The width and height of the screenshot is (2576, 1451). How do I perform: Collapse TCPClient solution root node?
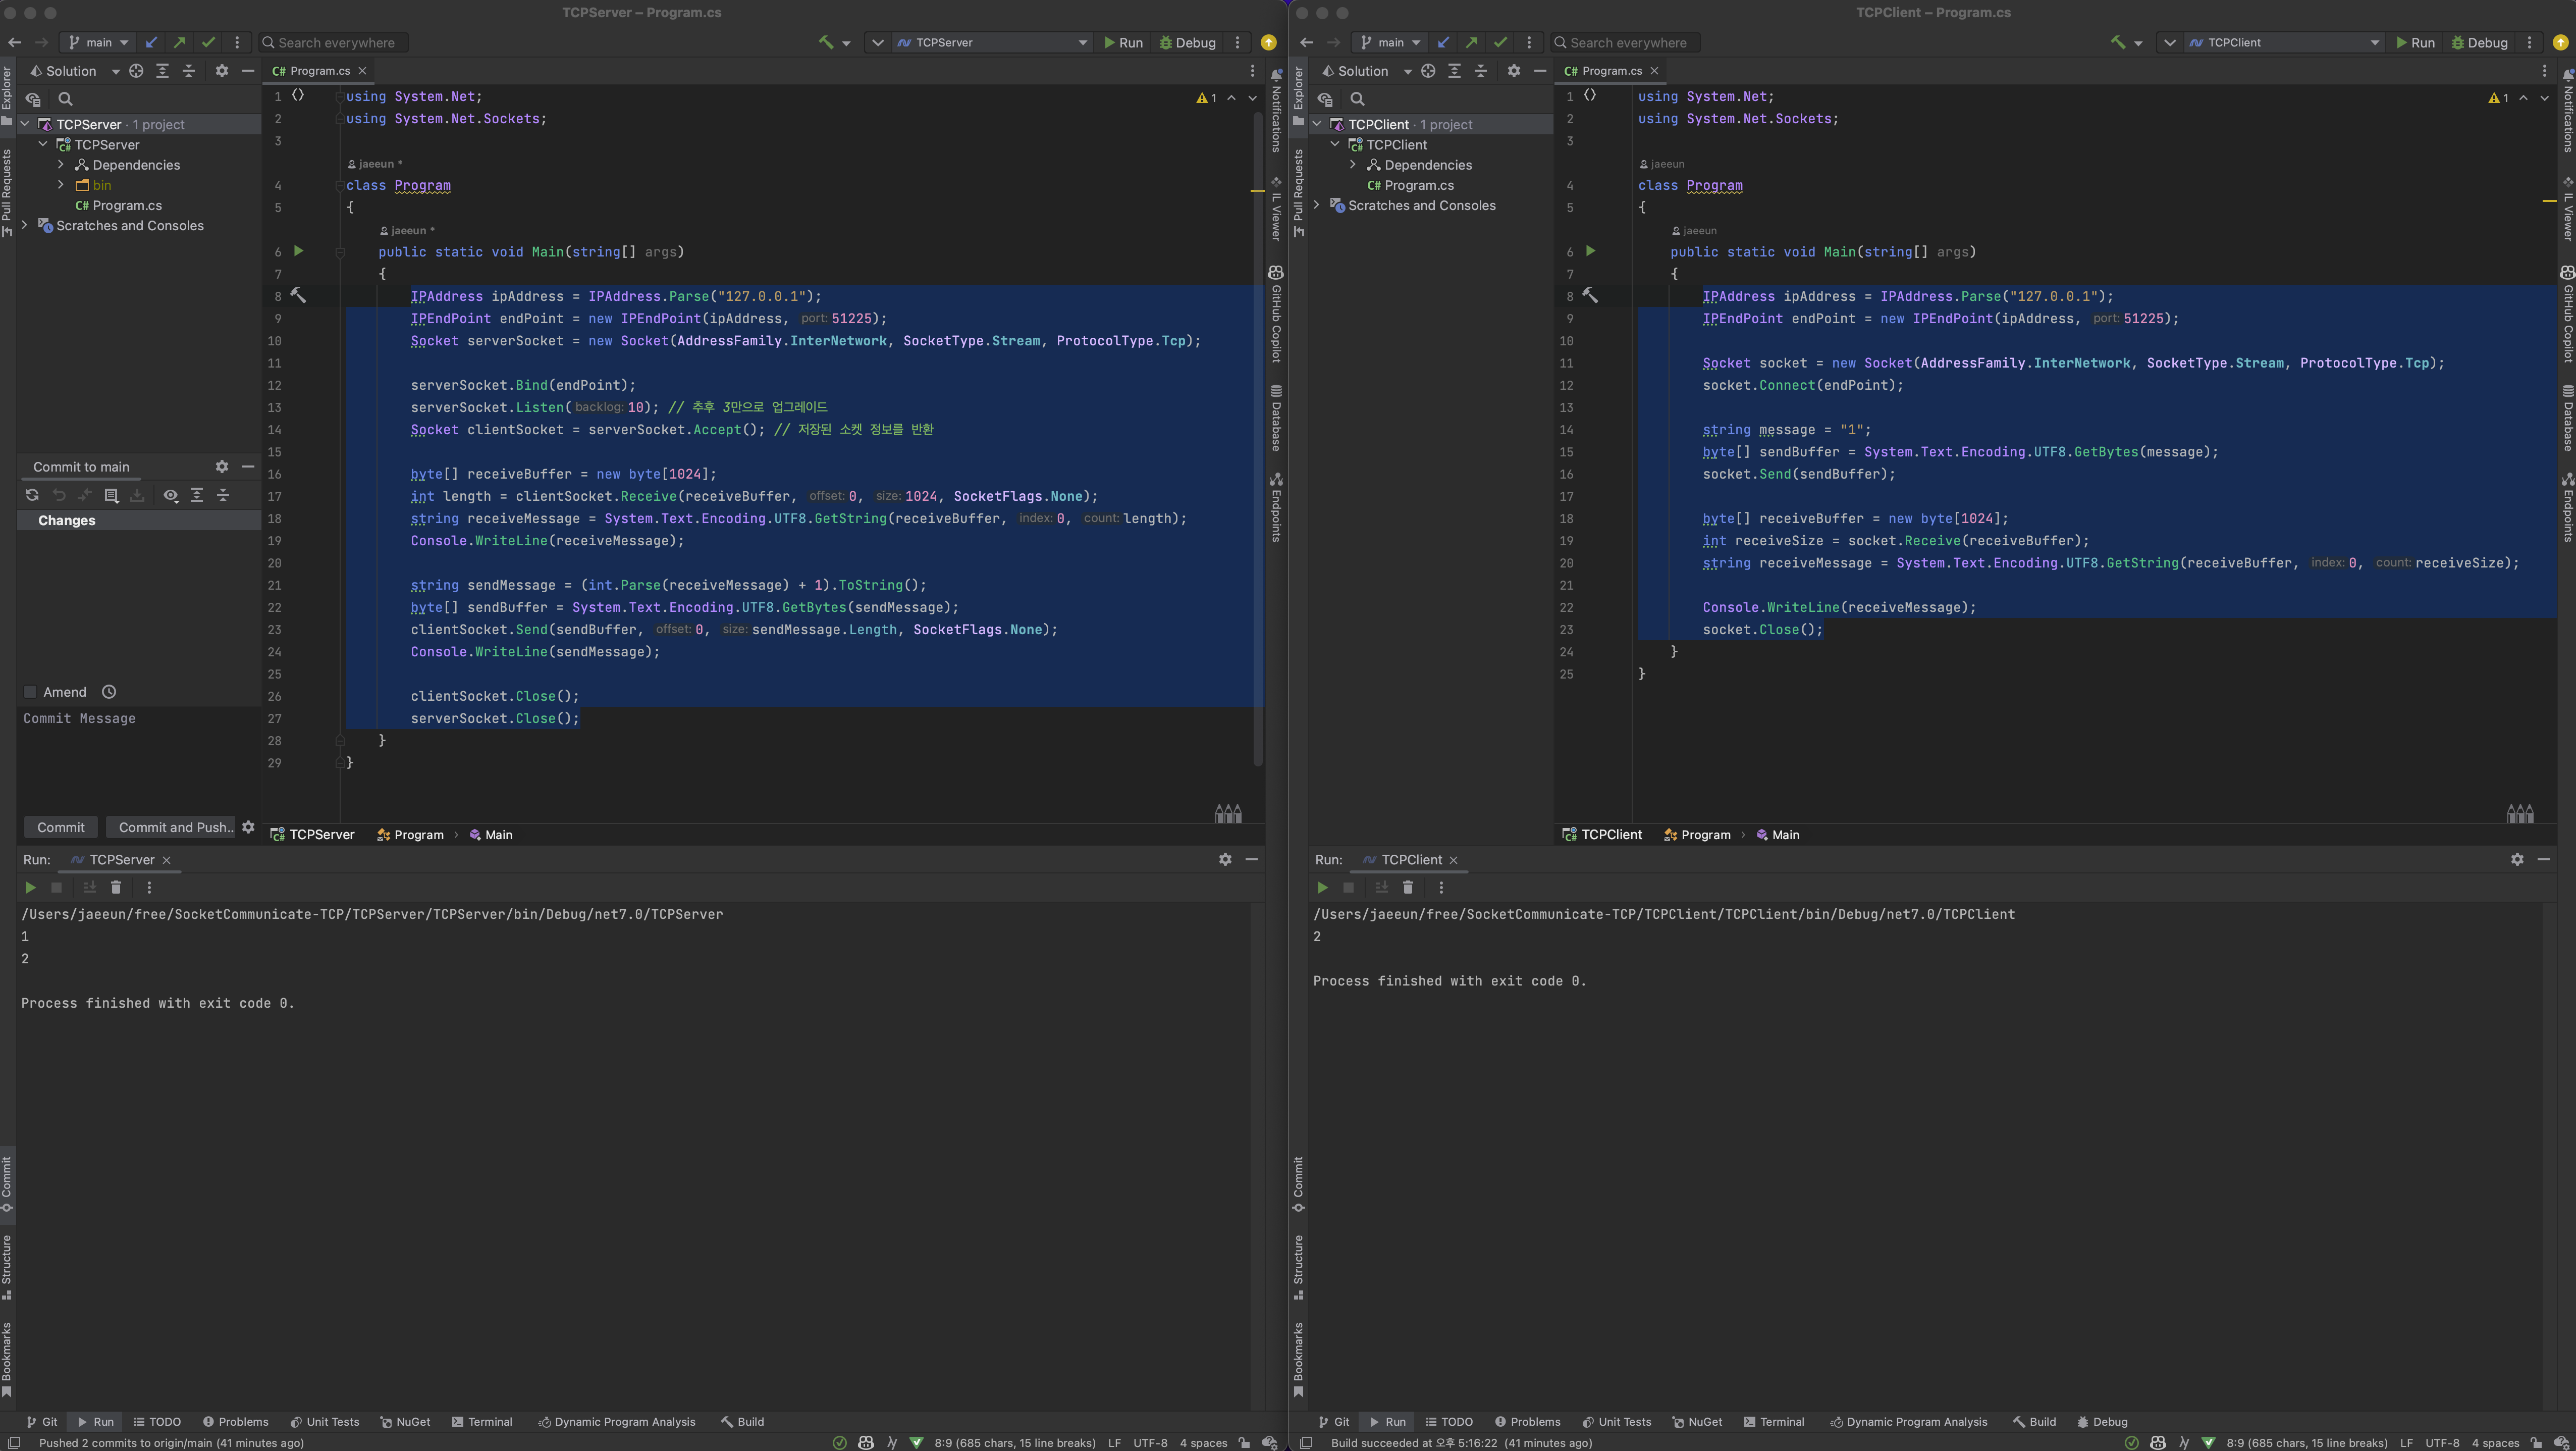point(1317,124)
